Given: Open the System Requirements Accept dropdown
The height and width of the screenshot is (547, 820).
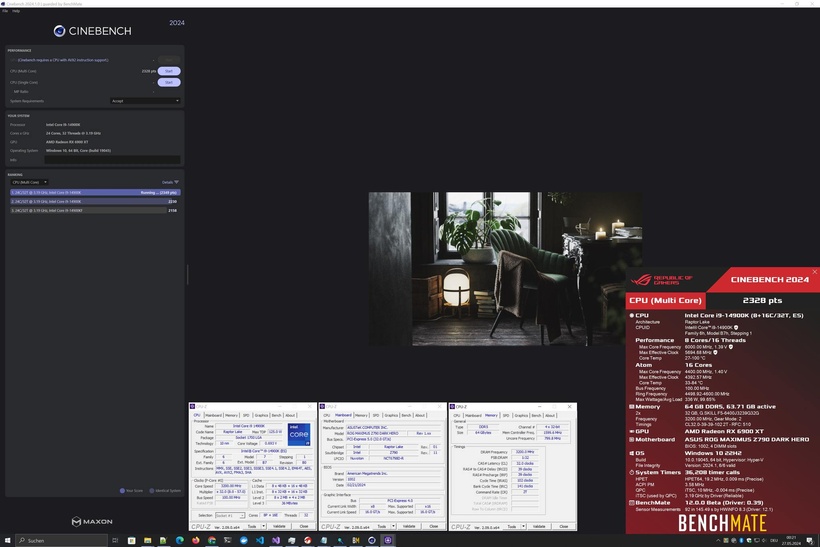Looking at the screenshot, I should 145,101.
